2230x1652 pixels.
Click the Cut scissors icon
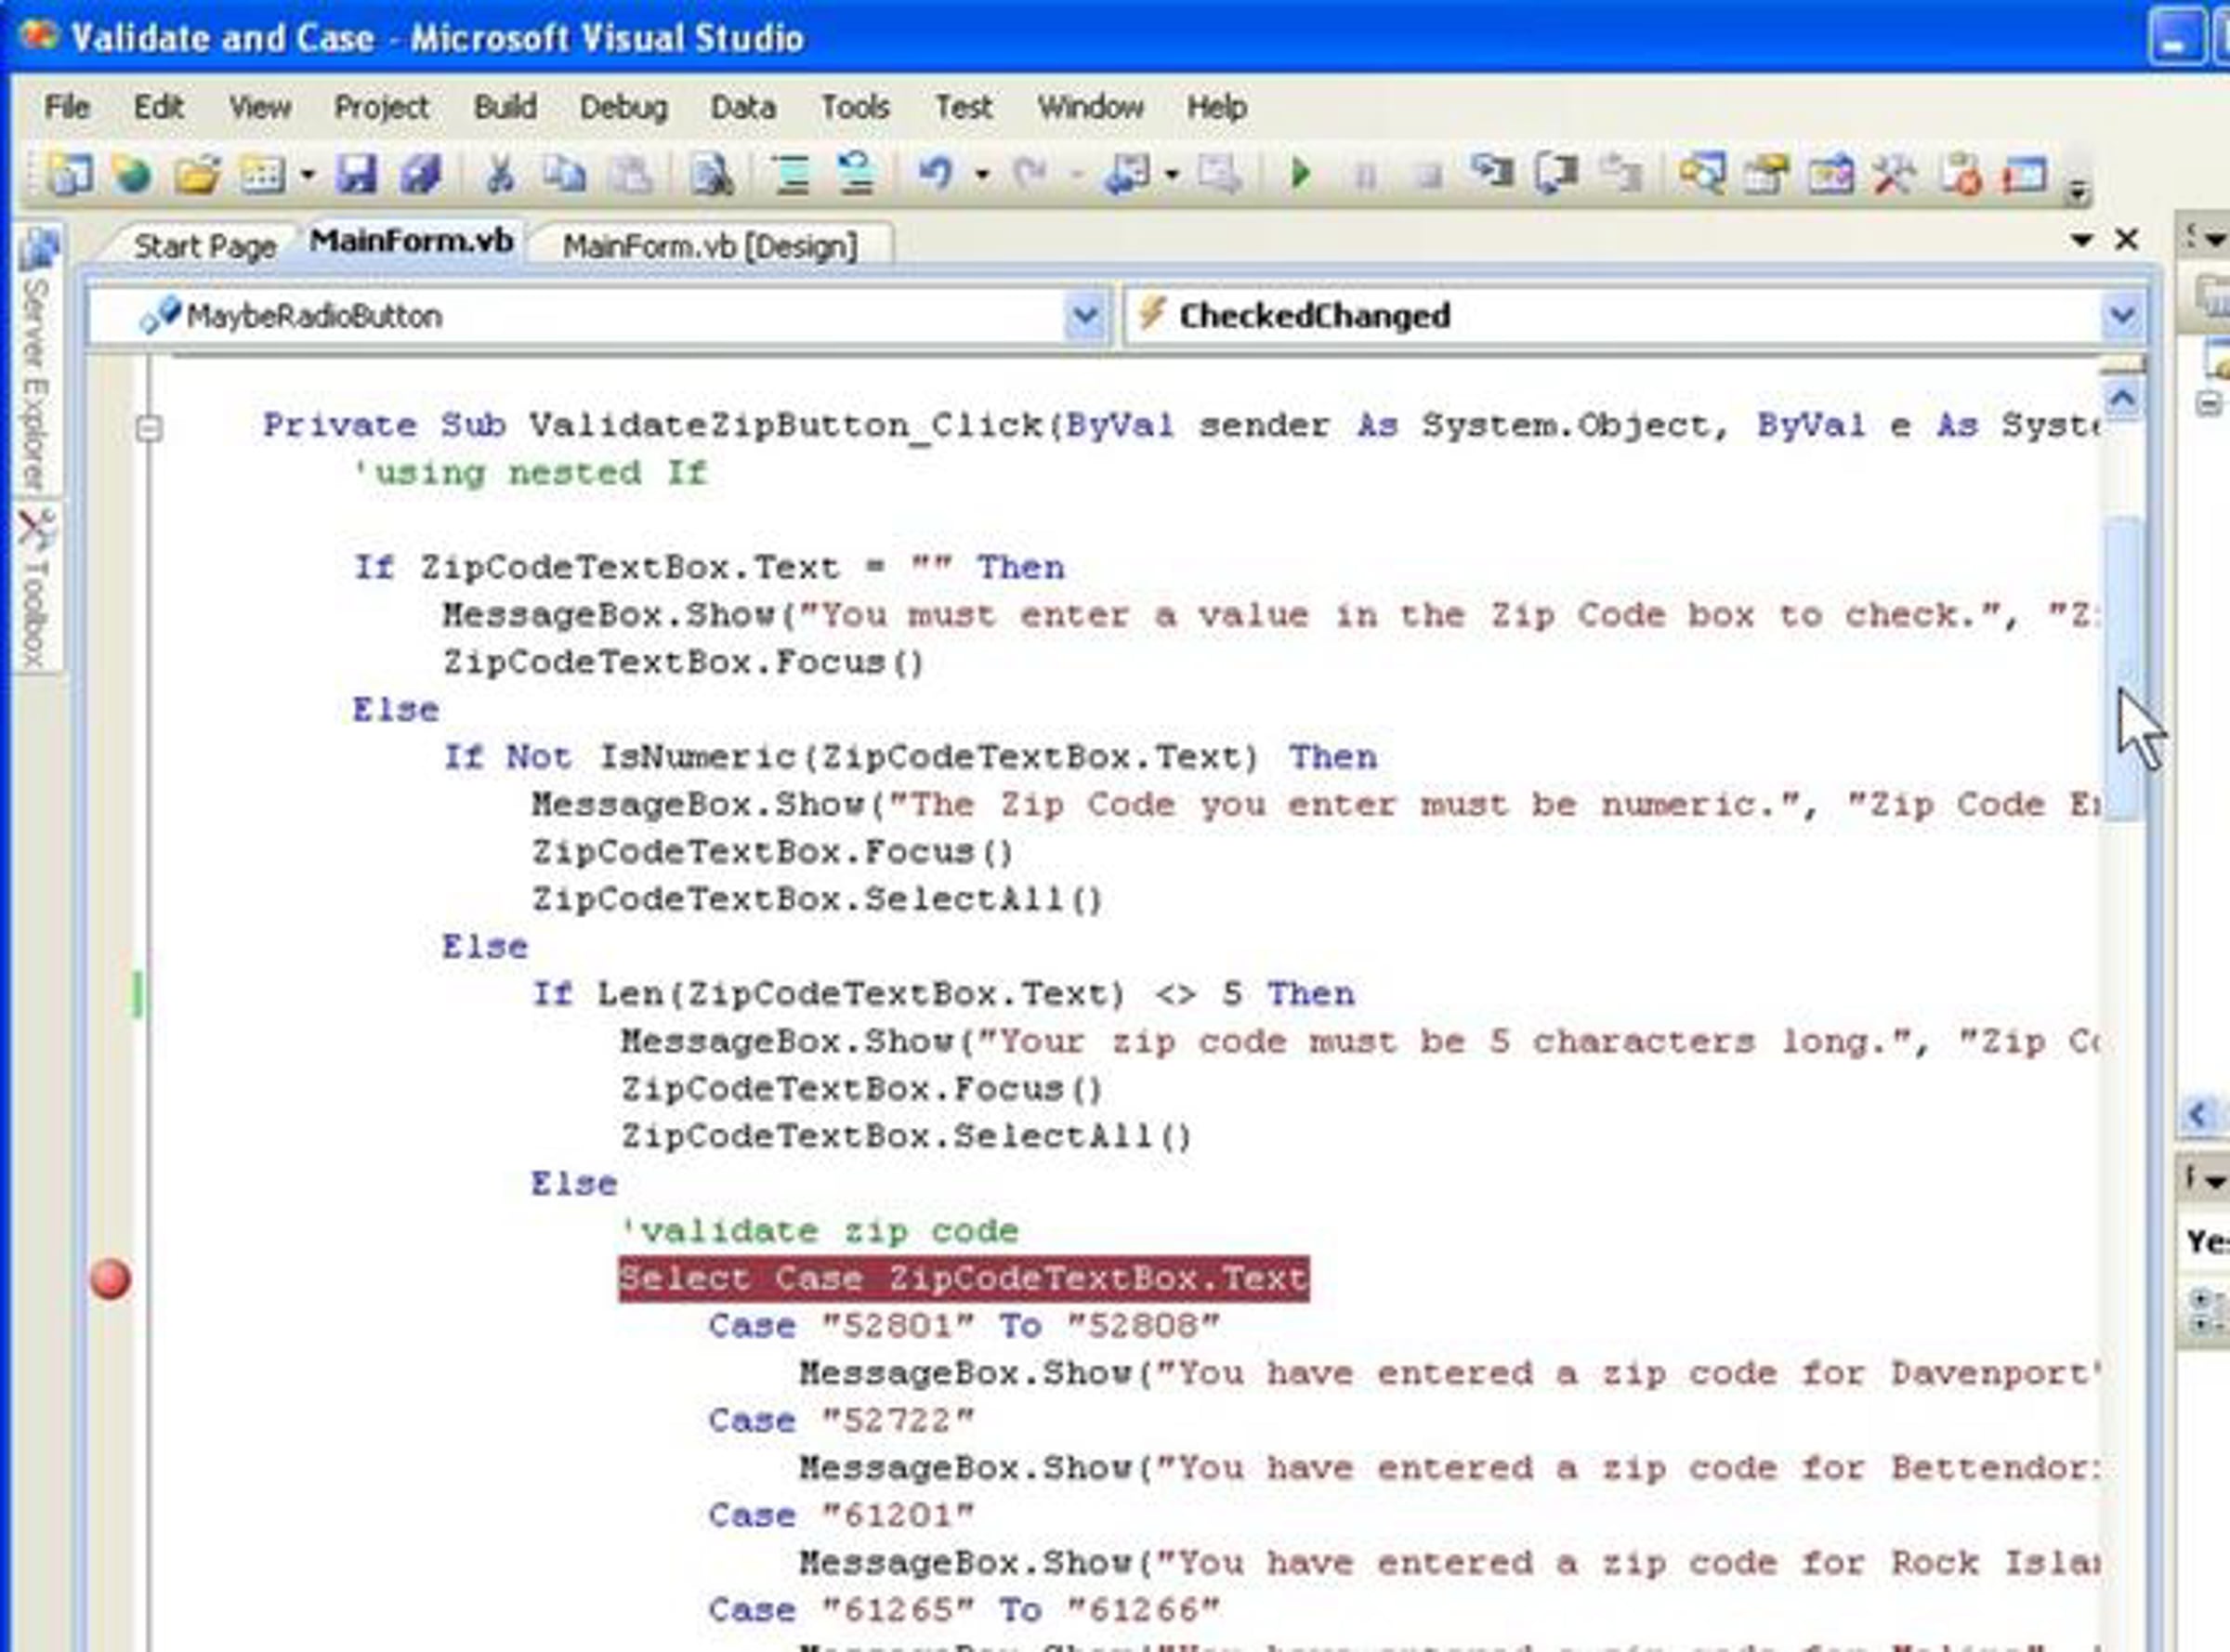(x=500, y=175)
